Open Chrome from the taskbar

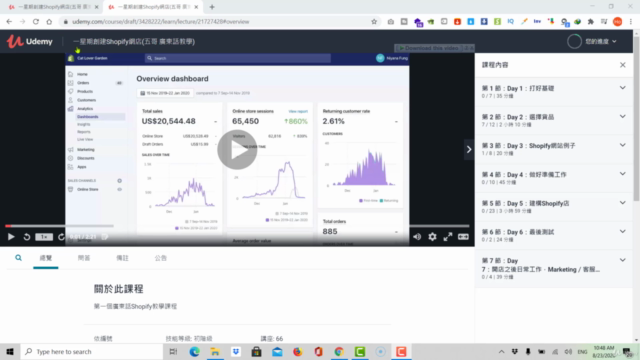[339, 351]
